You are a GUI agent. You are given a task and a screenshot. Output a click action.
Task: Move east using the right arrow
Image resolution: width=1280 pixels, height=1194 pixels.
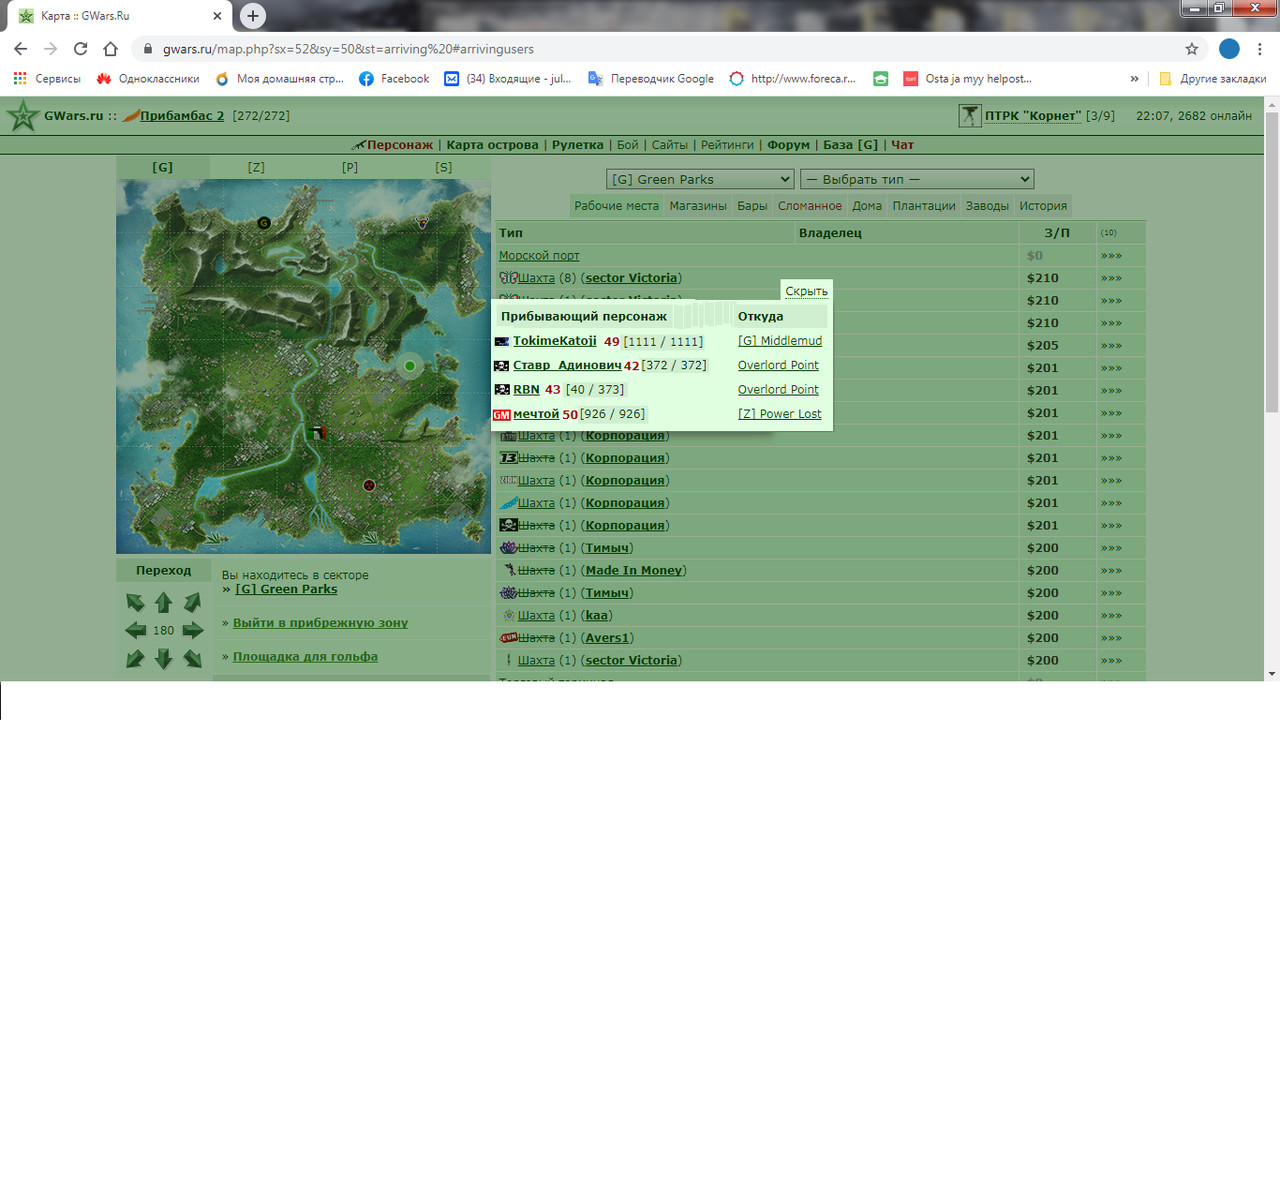pyautogui.click(x=193, y=630)
